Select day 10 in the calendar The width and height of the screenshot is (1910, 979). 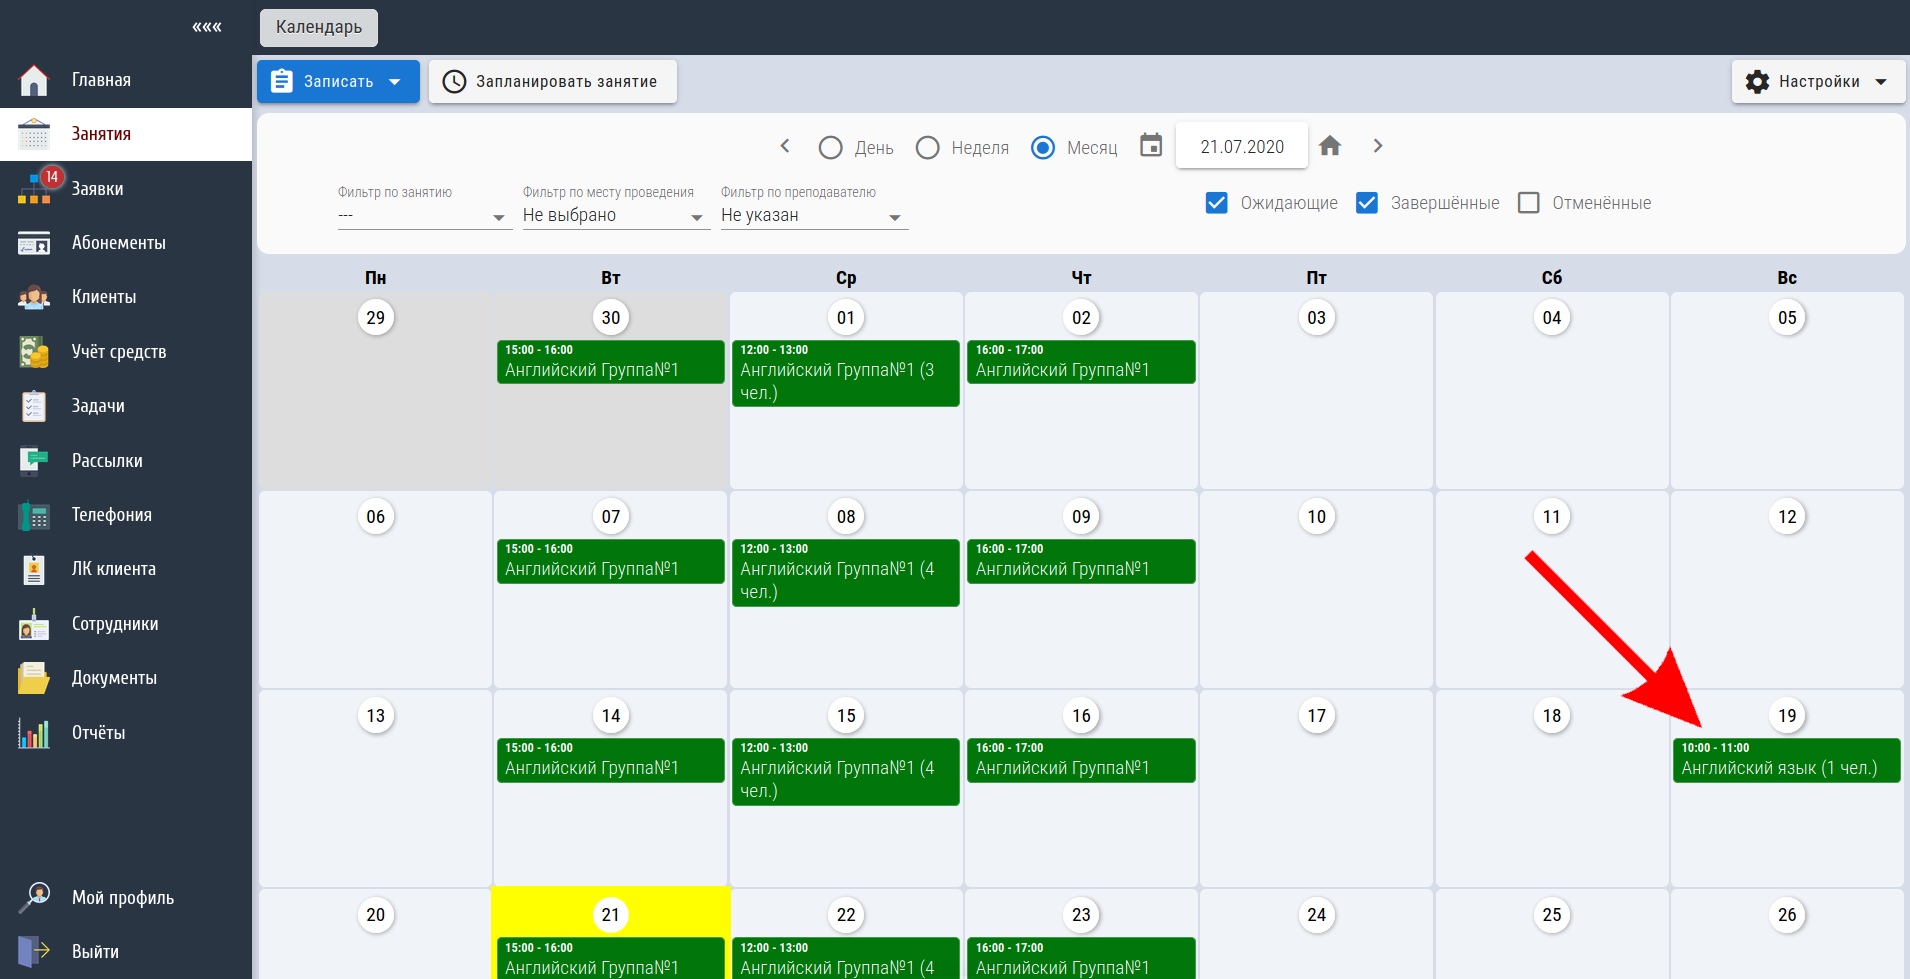click(1317, 517)
